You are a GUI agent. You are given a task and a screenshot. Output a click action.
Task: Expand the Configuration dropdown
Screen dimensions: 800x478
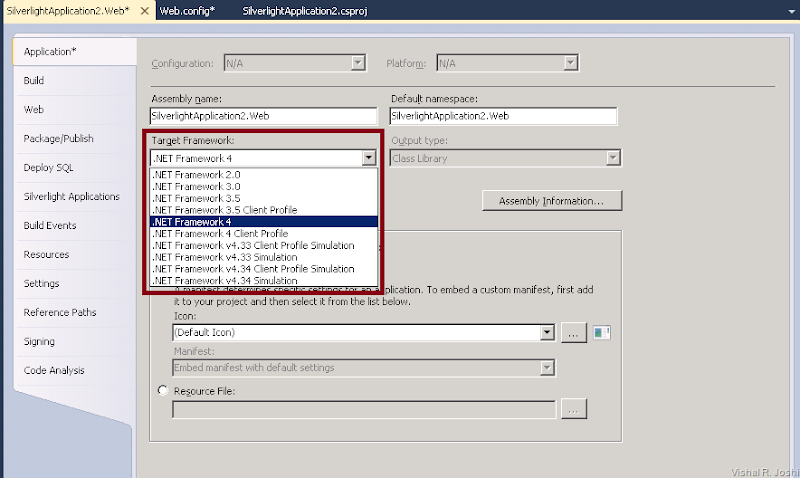(x=358, y=63)
